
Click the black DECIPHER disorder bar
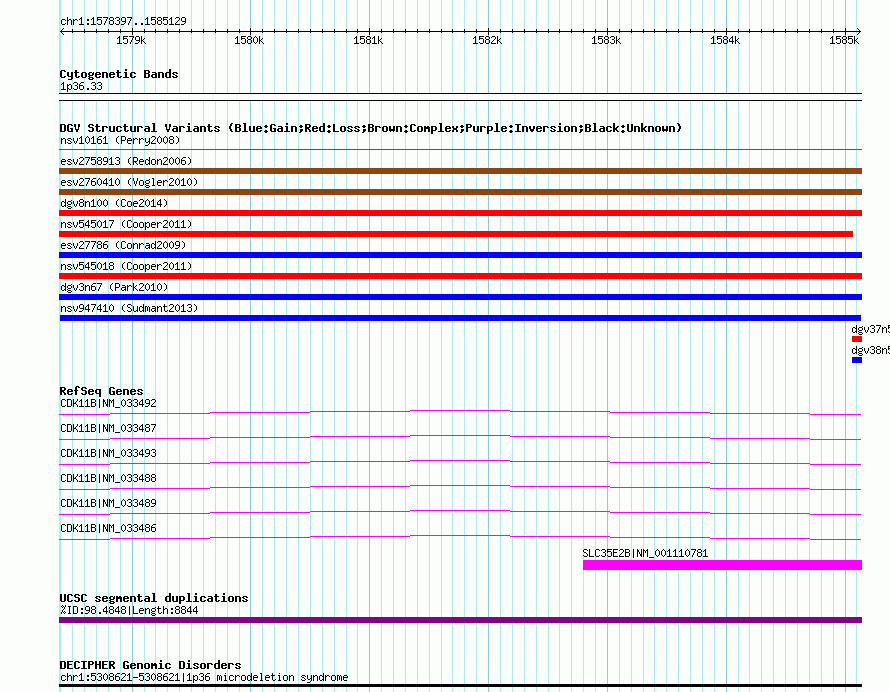click(460, 686)
